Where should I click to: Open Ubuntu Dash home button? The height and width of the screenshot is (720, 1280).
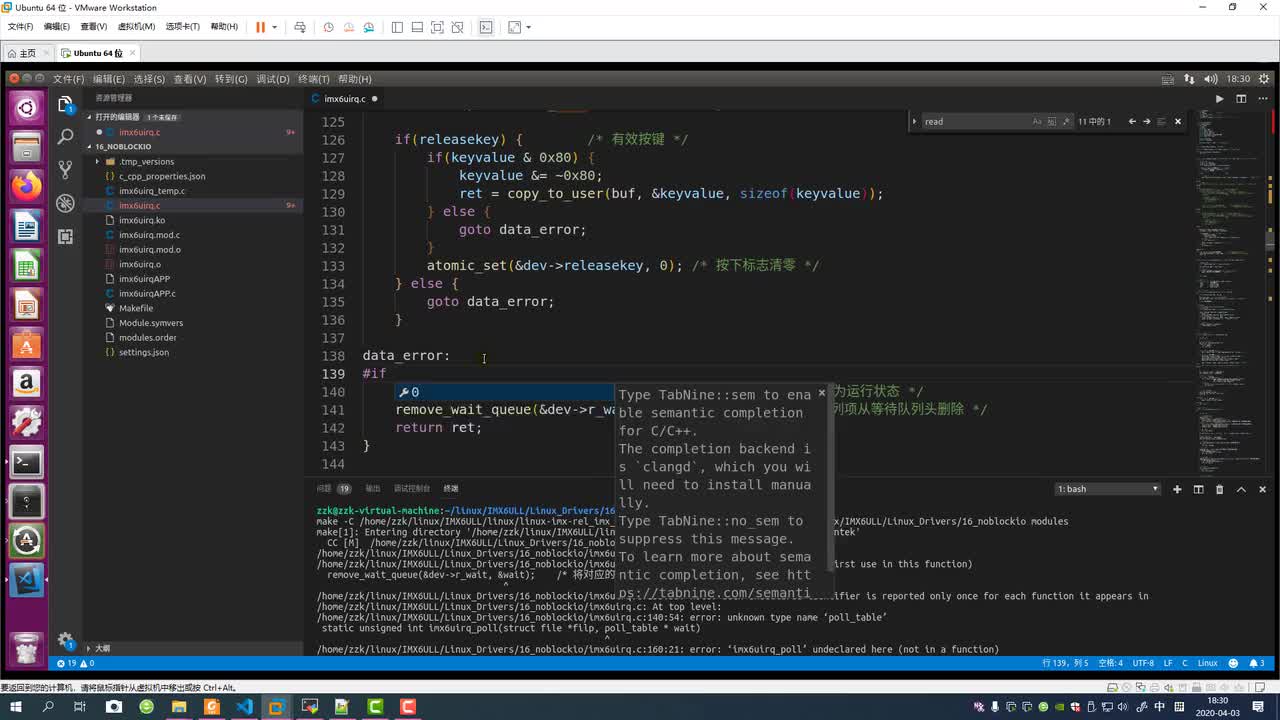click(x=26, y=107)
